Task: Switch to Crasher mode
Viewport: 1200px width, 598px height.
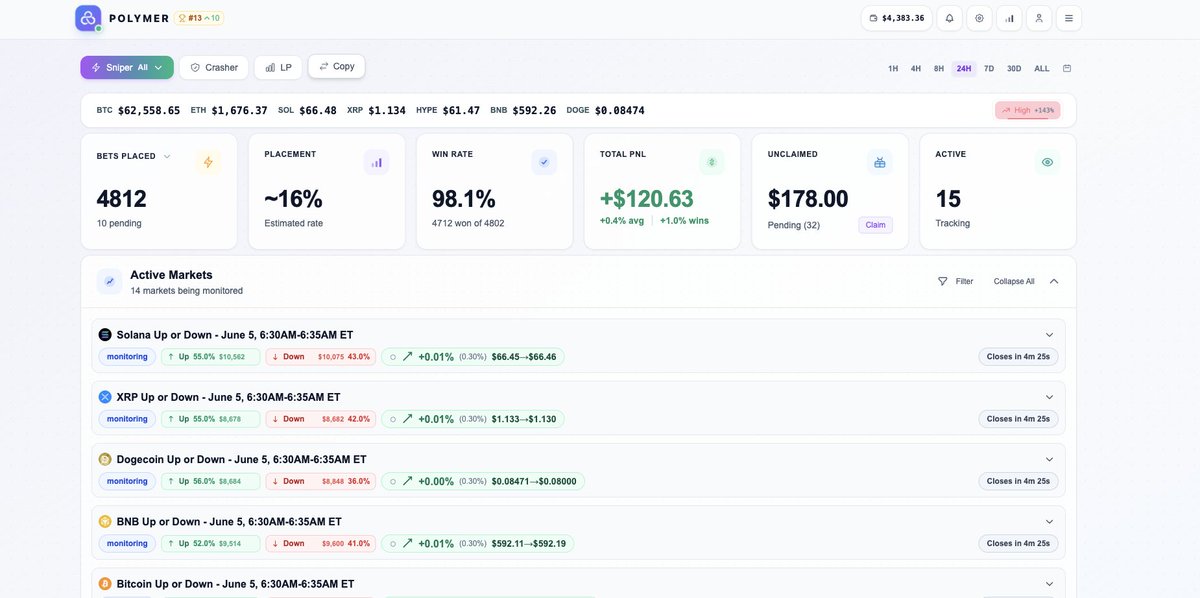Action: [x=214, y=67]
